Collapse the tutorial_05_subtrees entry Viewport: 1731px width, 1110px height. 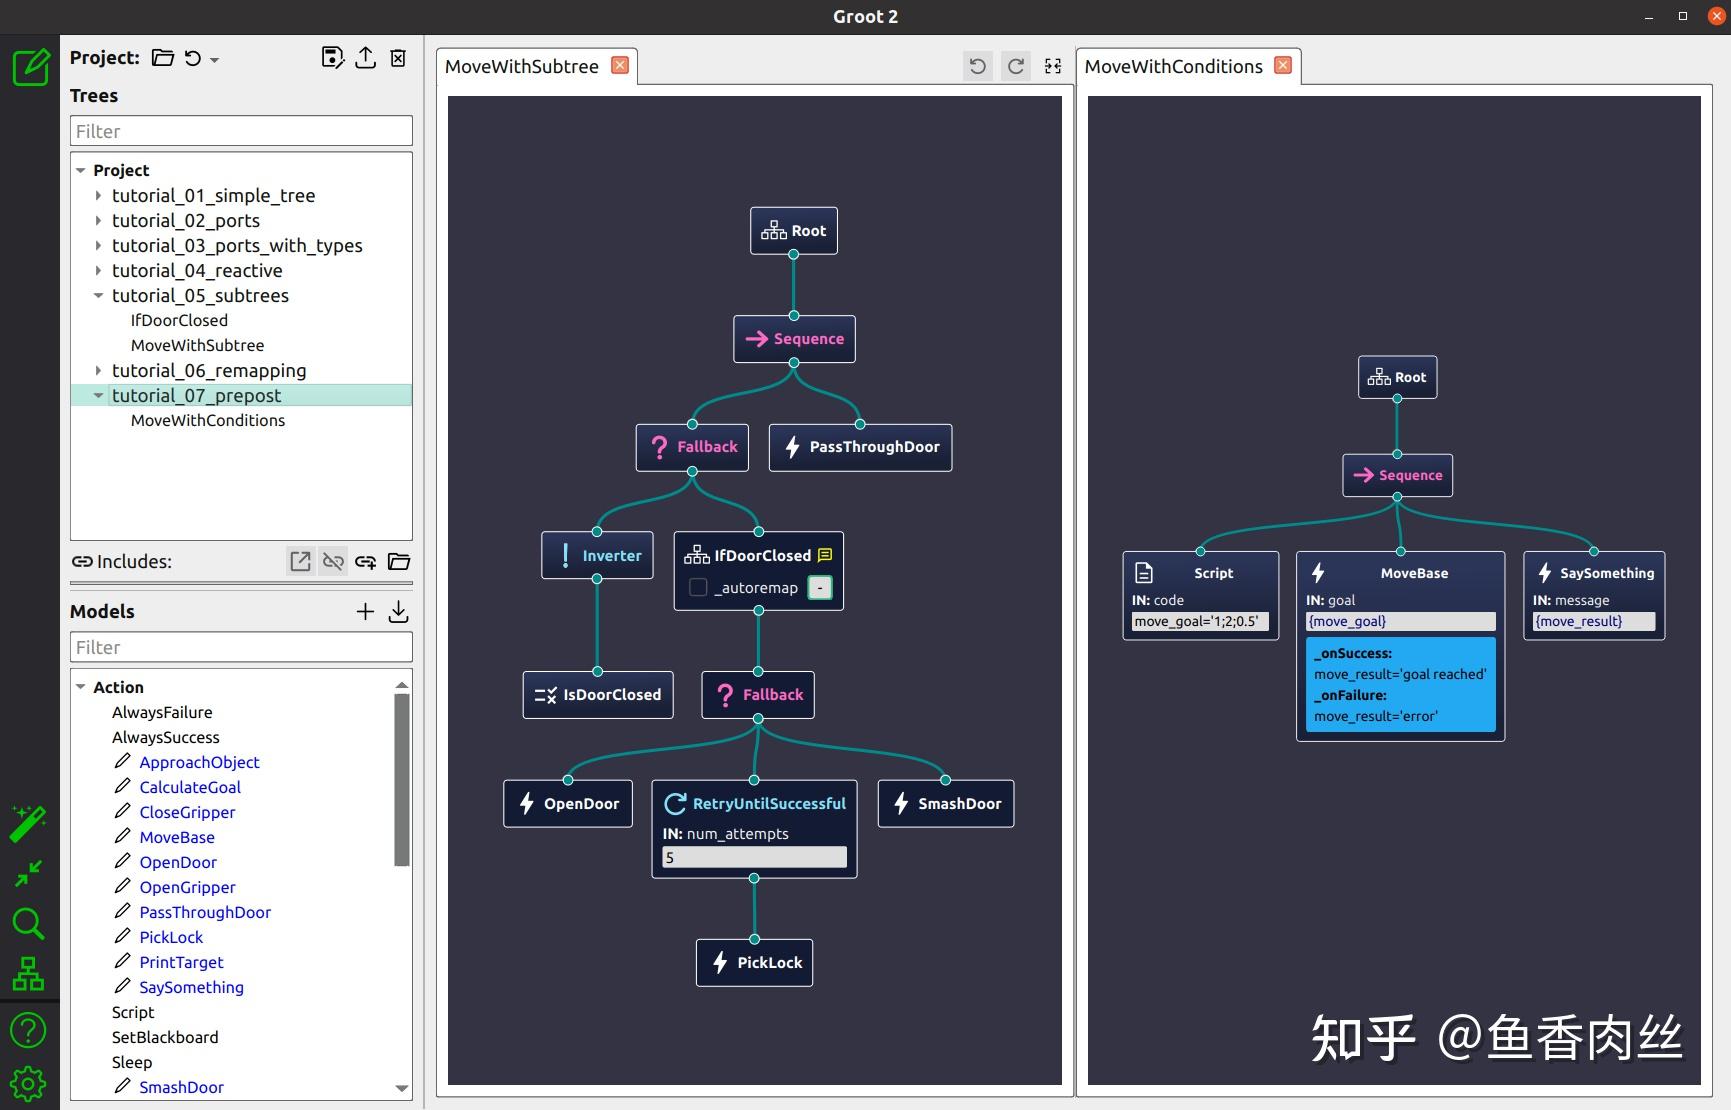(x=98, y=295)
